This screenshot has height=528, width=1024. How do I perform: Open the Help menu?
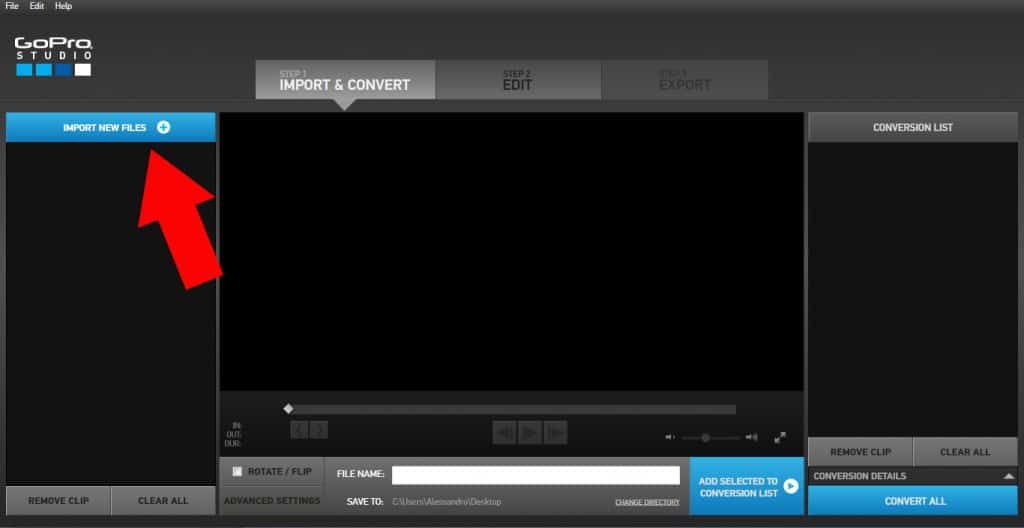(63, 6)
